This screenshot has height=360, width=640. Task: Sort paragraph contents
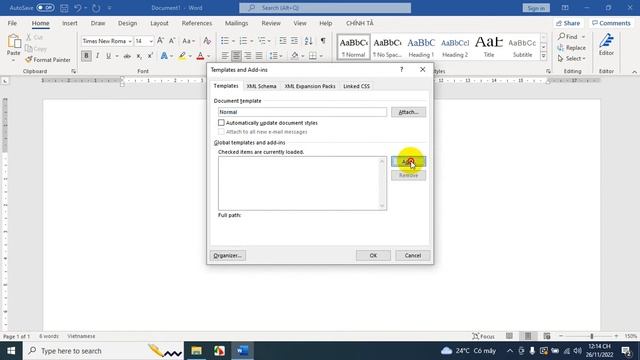[309, 41]
